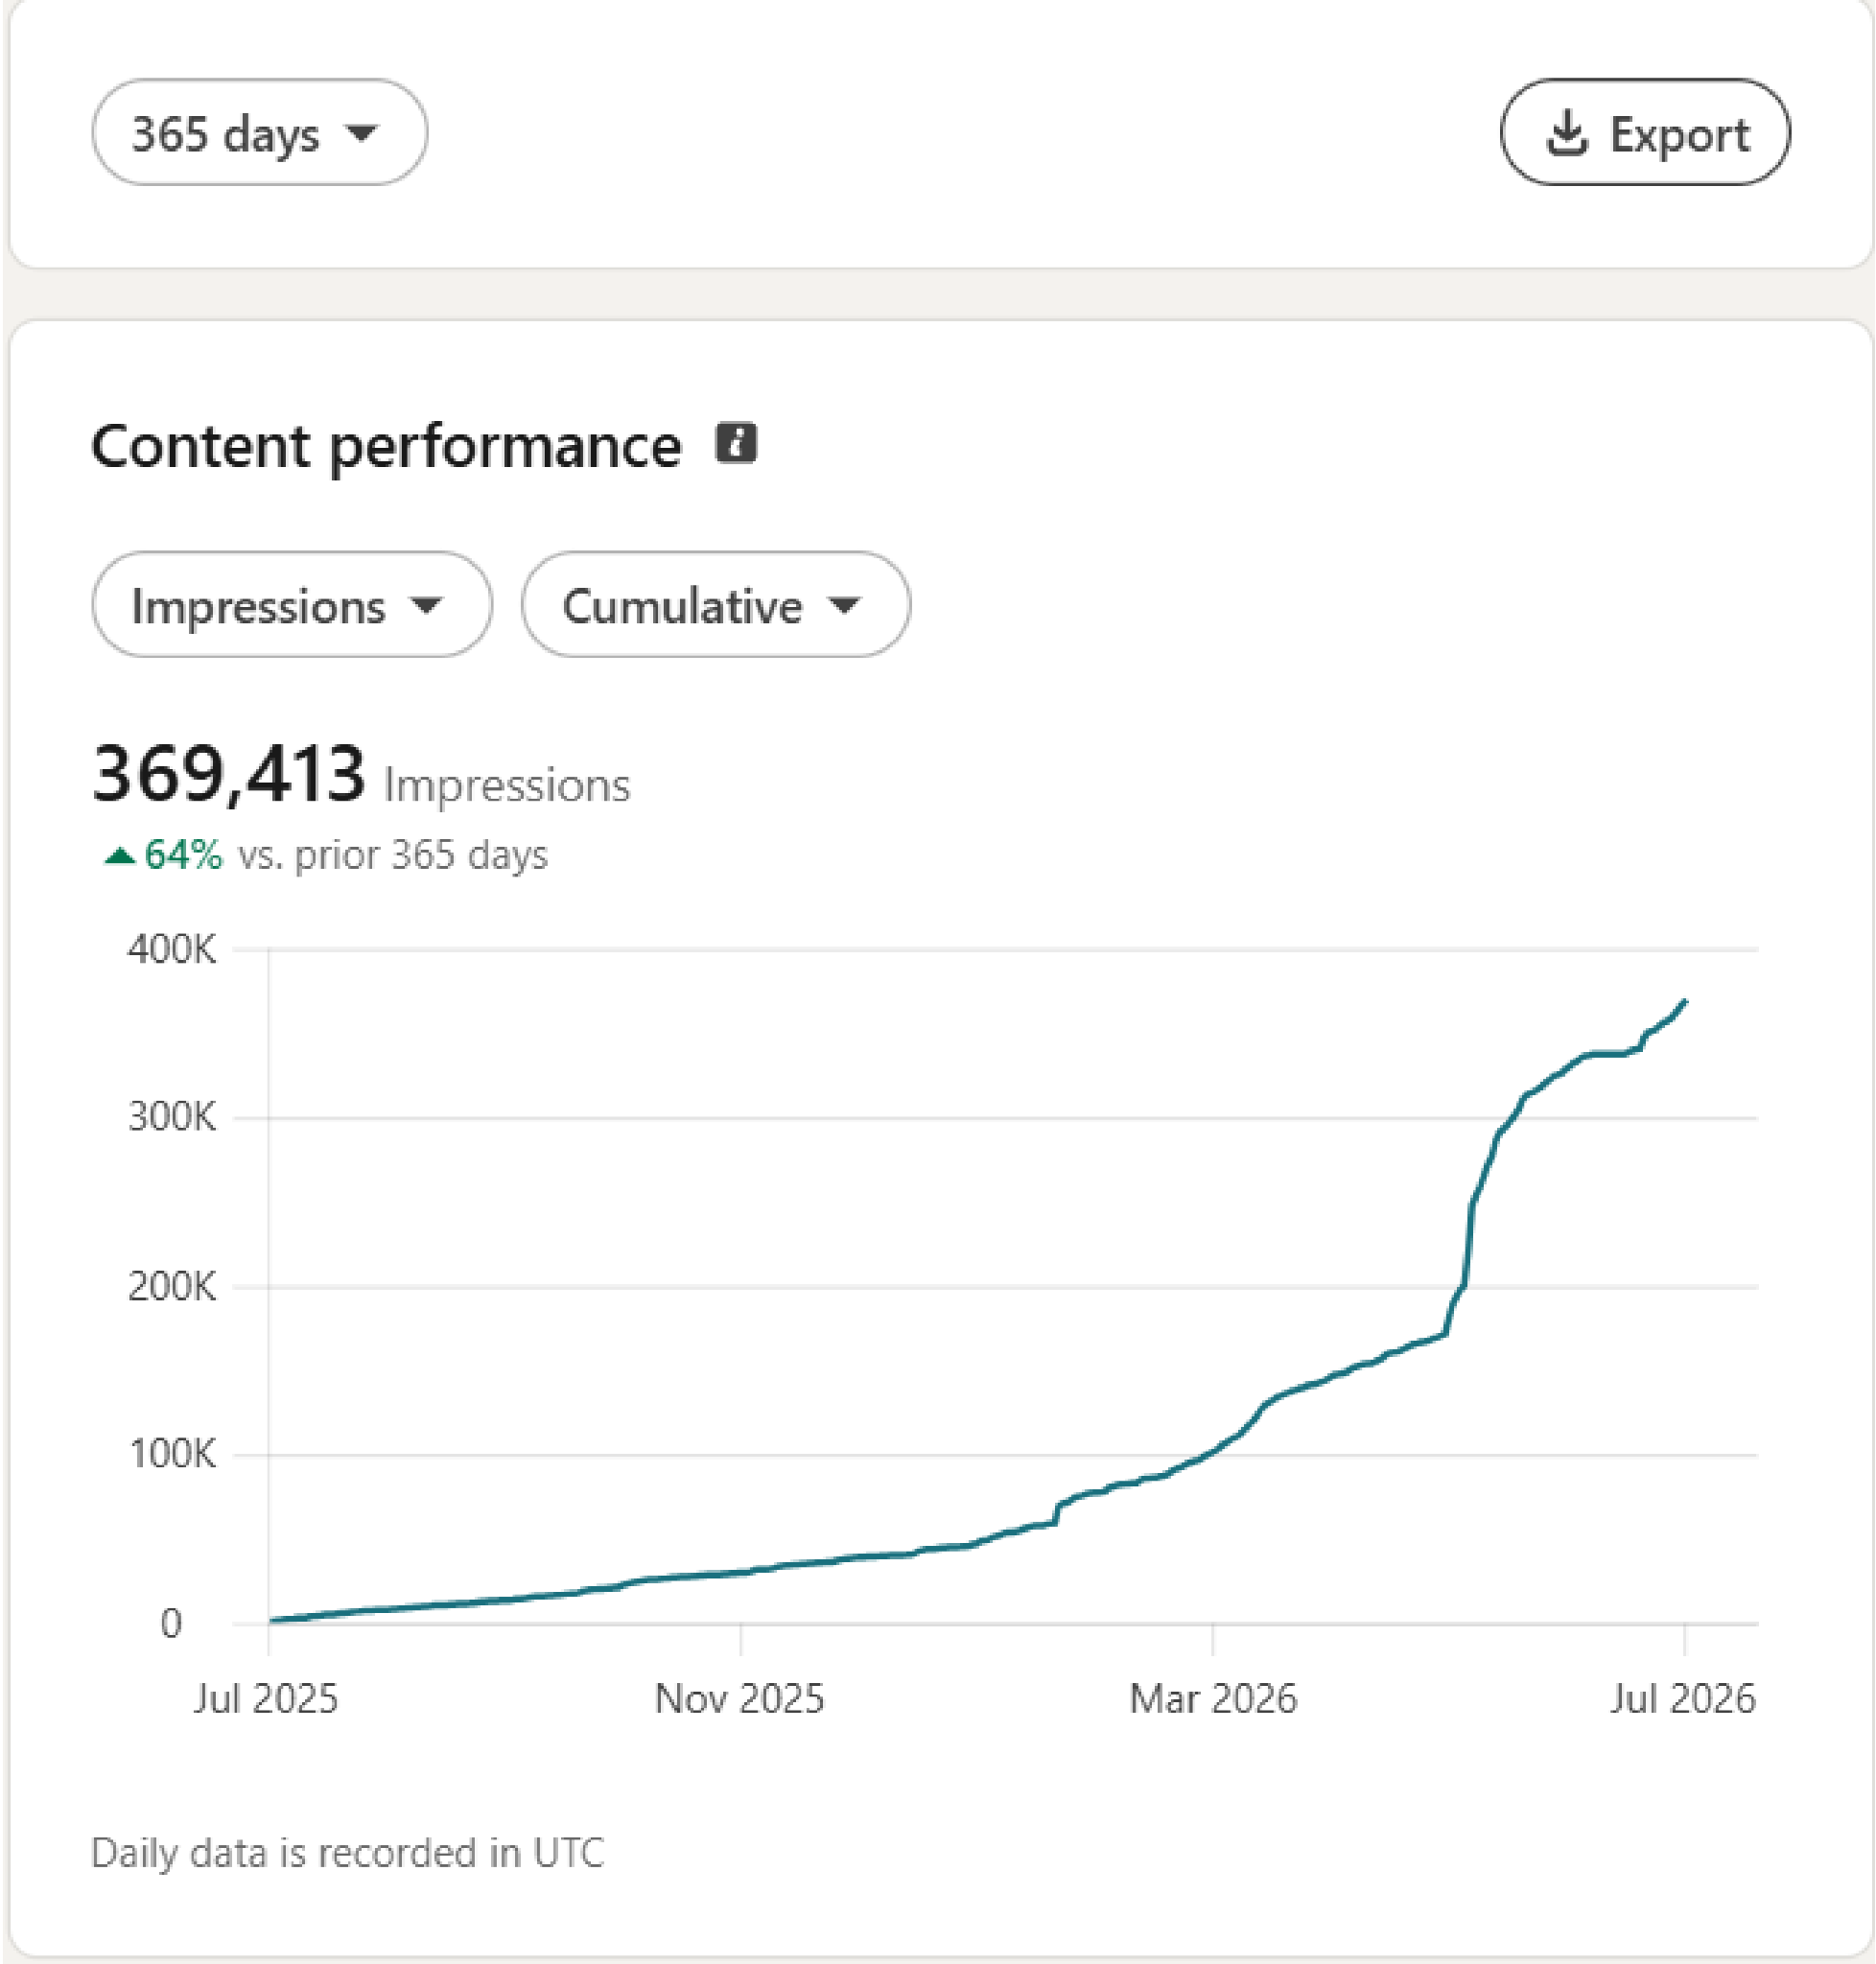The image size is (1876, 1964).
Task: Click the Export button
Action: pos(1645,132)
